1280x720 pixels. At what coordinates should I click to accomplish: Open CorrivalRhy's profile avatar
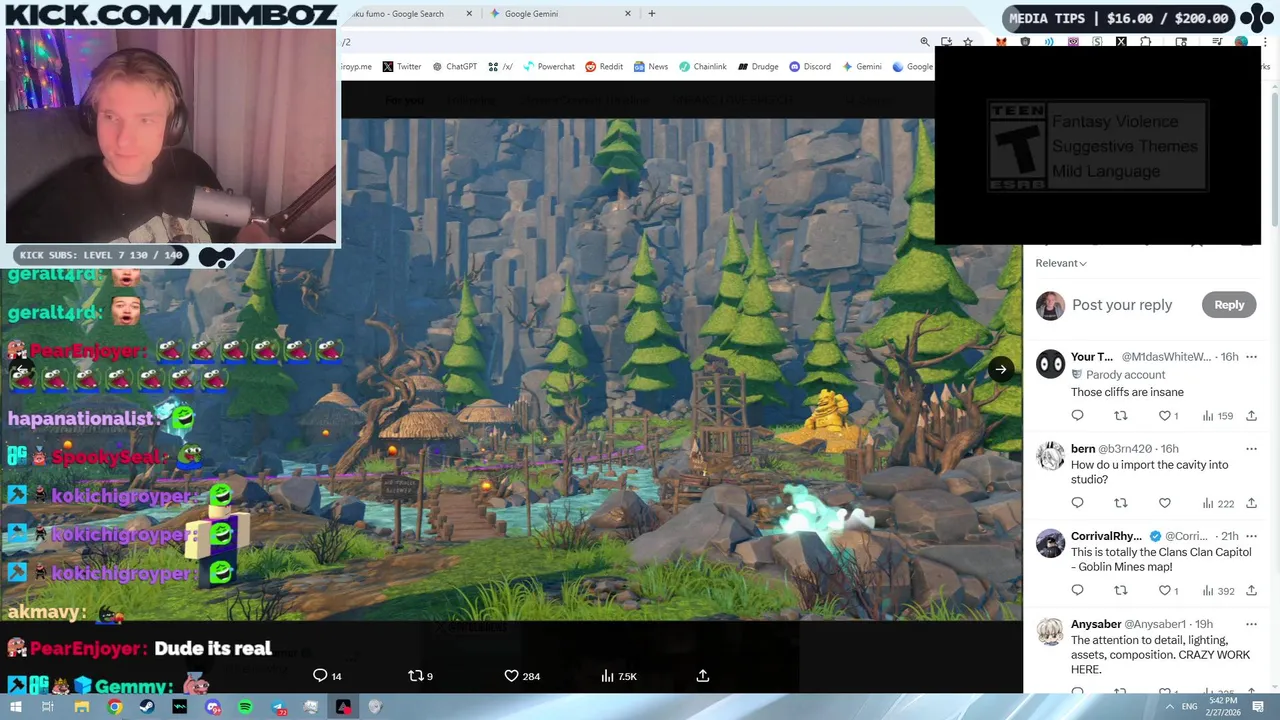coord(1050,543)
